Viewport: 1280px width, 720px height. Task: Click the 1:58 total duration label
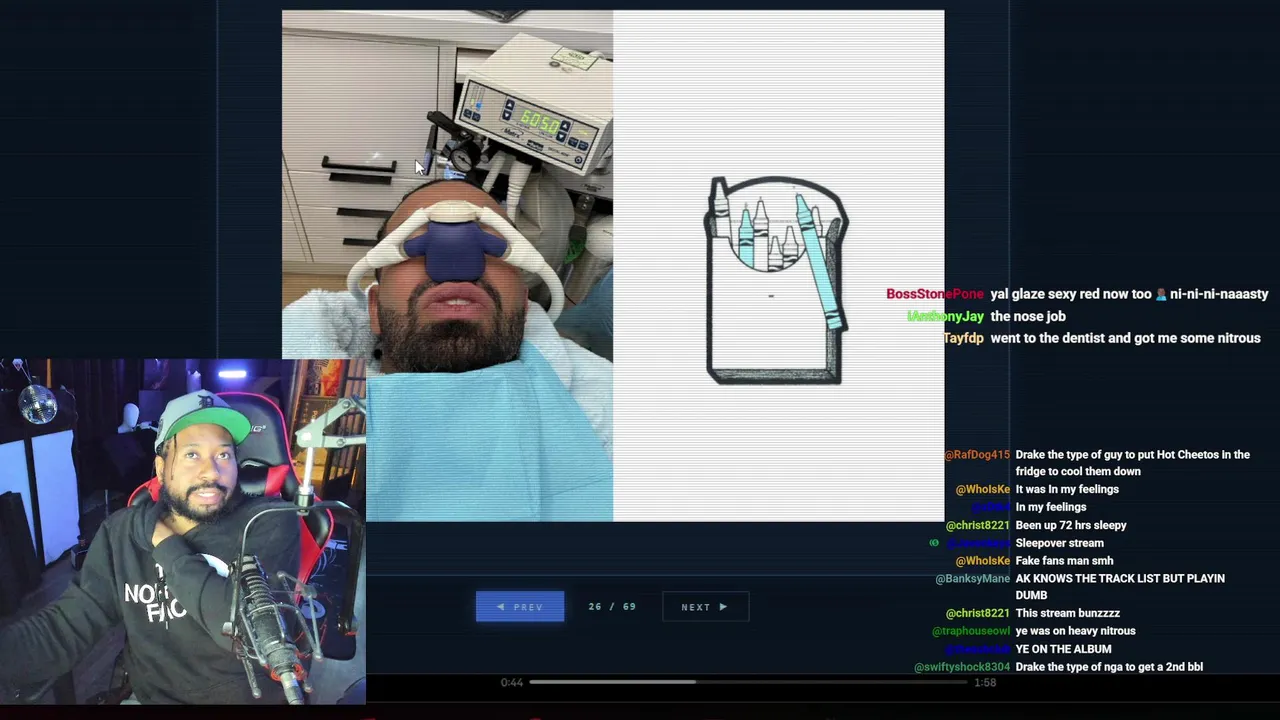tap(985, 682)
